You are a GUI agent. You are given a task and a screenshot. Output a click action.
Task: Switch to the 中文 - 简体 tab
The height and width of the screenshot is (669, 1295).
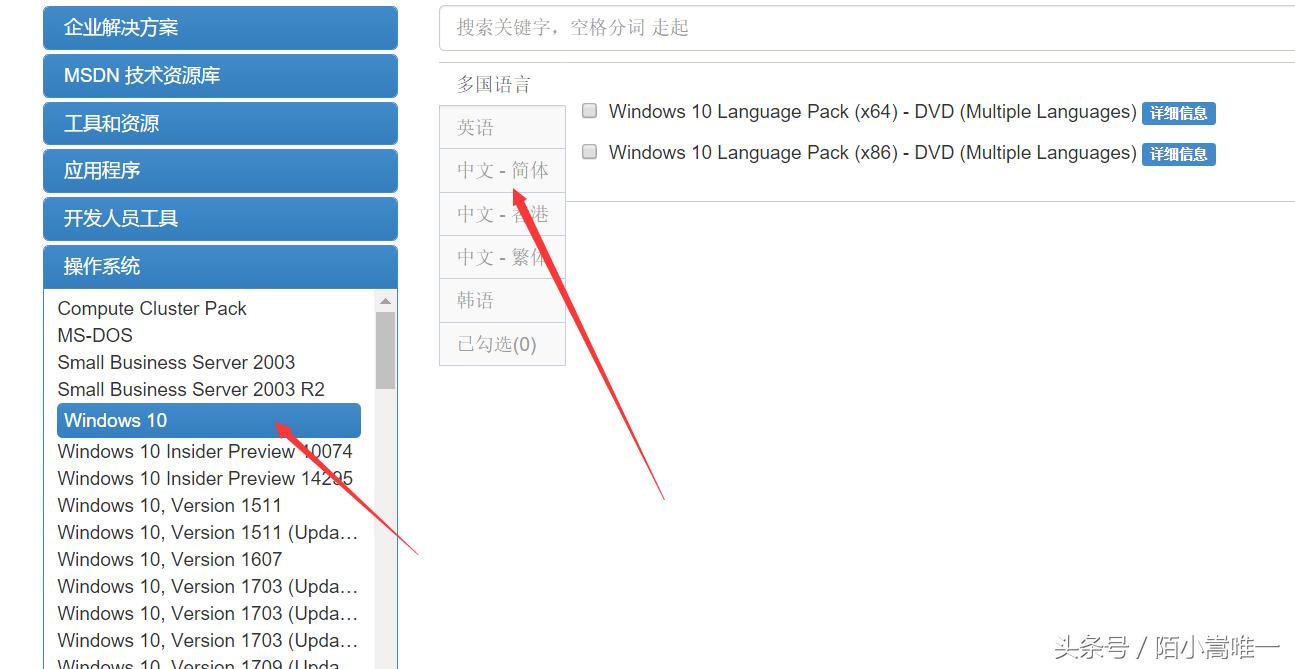point(502,170)
